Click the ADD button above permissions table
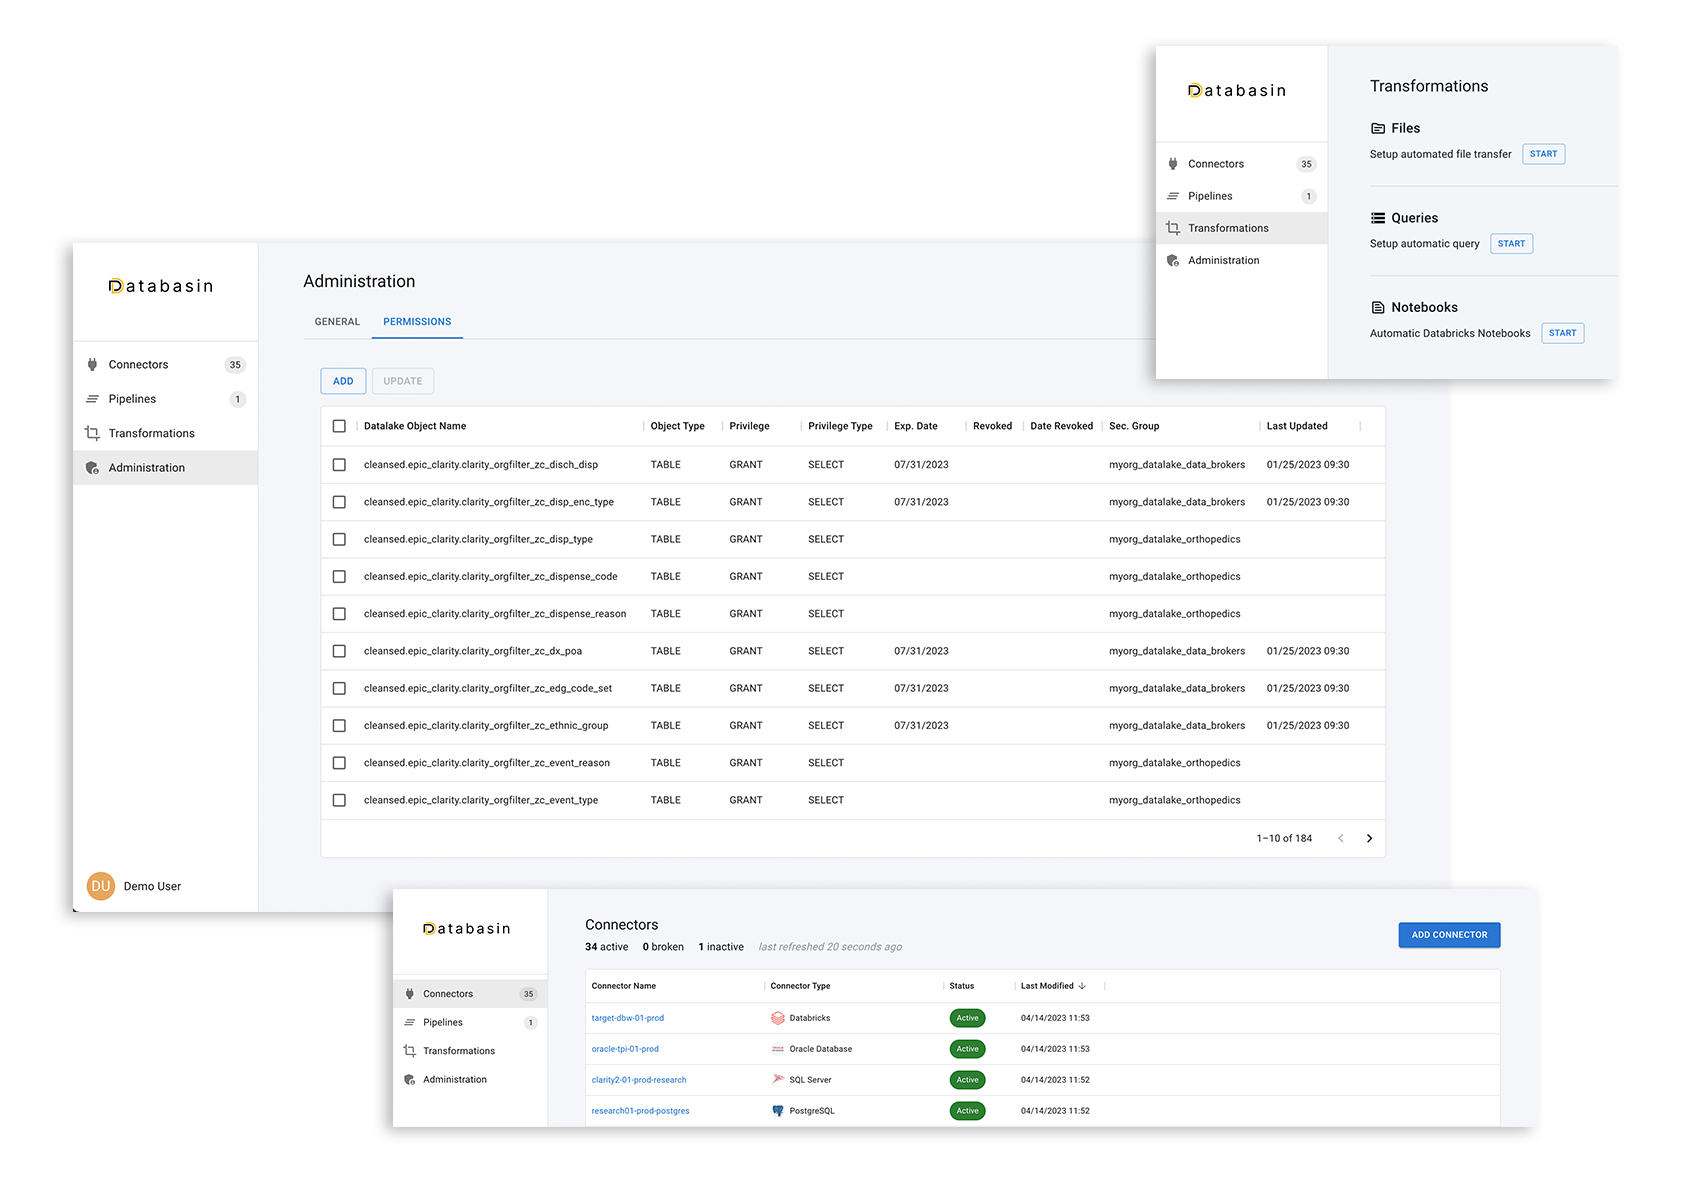1690x1181 pixels. [343, 381]
